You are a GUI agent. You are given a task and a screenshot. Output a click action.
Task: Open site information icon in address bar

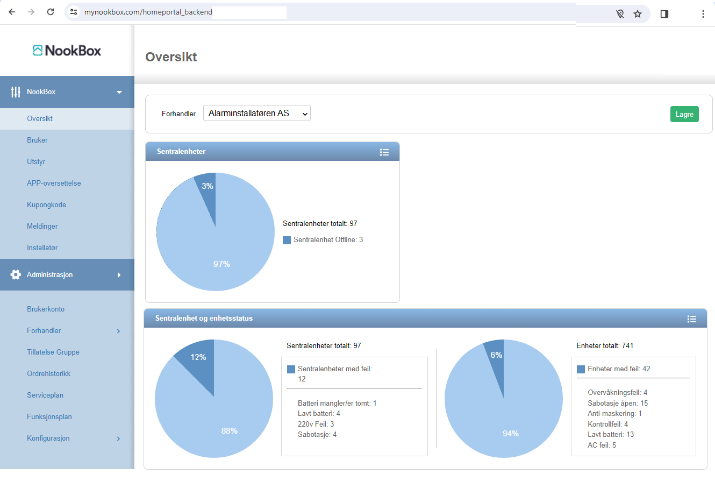(x=73, y=12)
